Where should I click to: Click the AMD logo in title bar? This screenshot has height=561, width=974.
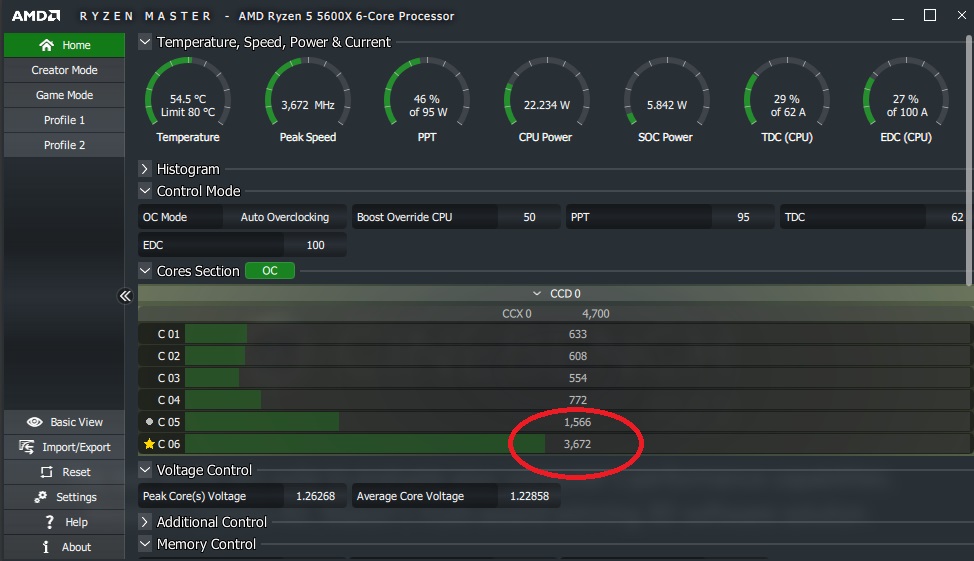pyautogui.click(x=36, y=16)
